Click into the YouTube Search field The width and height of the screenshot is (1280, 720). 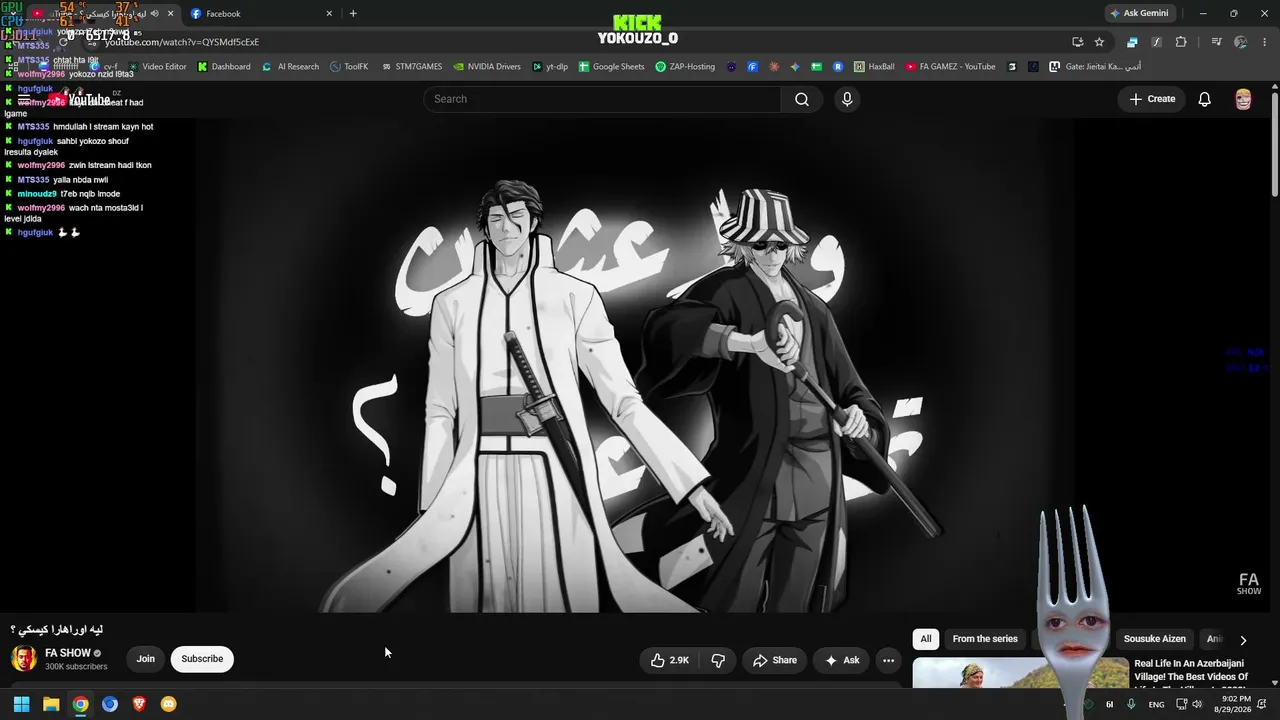coord(602,99)
